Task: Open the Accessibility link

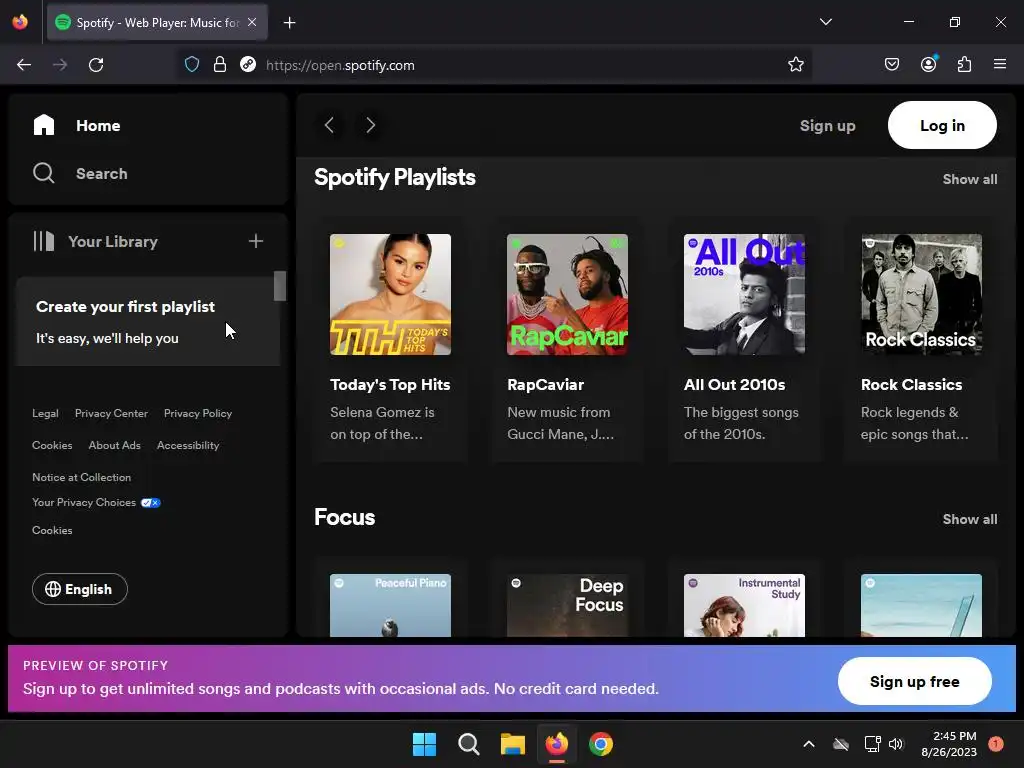Action: click(x=188, y=445)
